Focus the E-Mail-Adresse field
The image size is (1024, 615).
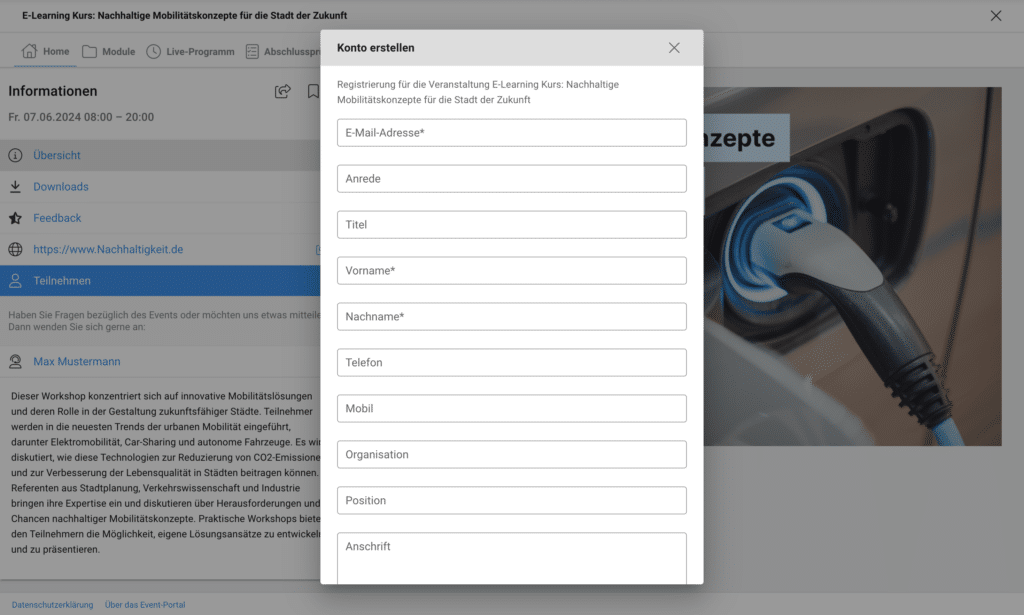pyautogui.click(x=511, y=133)
